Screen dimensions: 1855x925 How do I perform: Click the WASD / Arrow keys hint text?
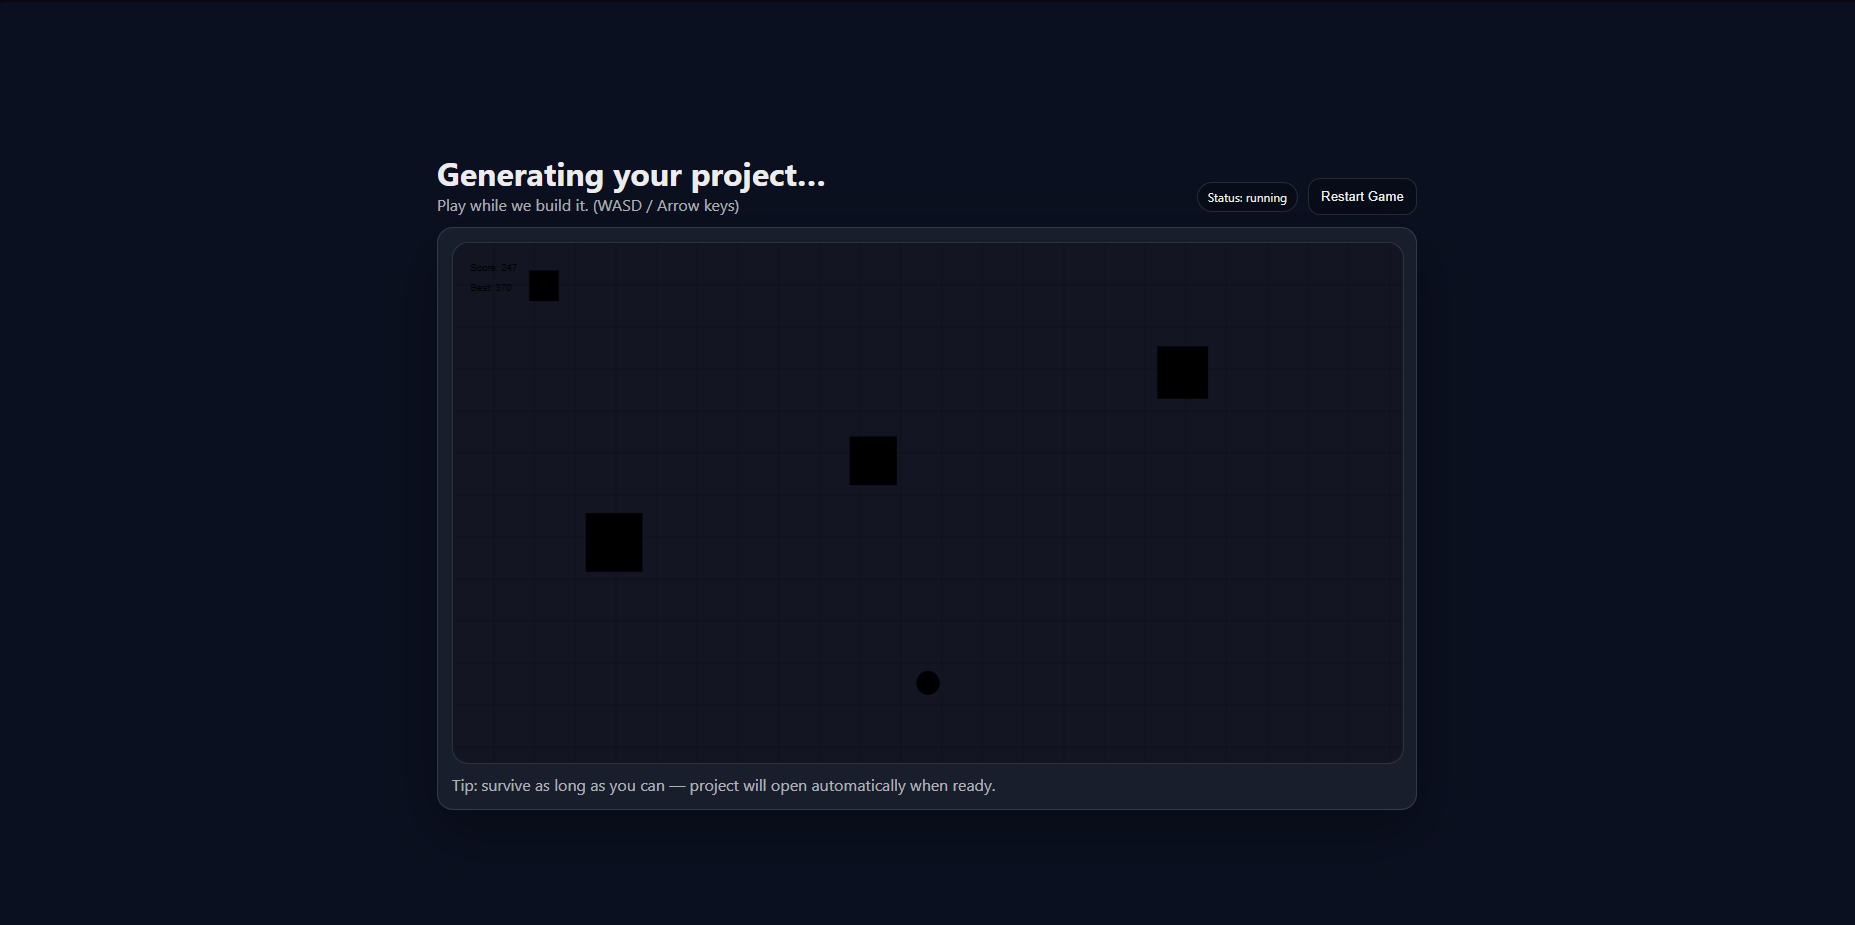pyautogui.click(x=666, y=205)
